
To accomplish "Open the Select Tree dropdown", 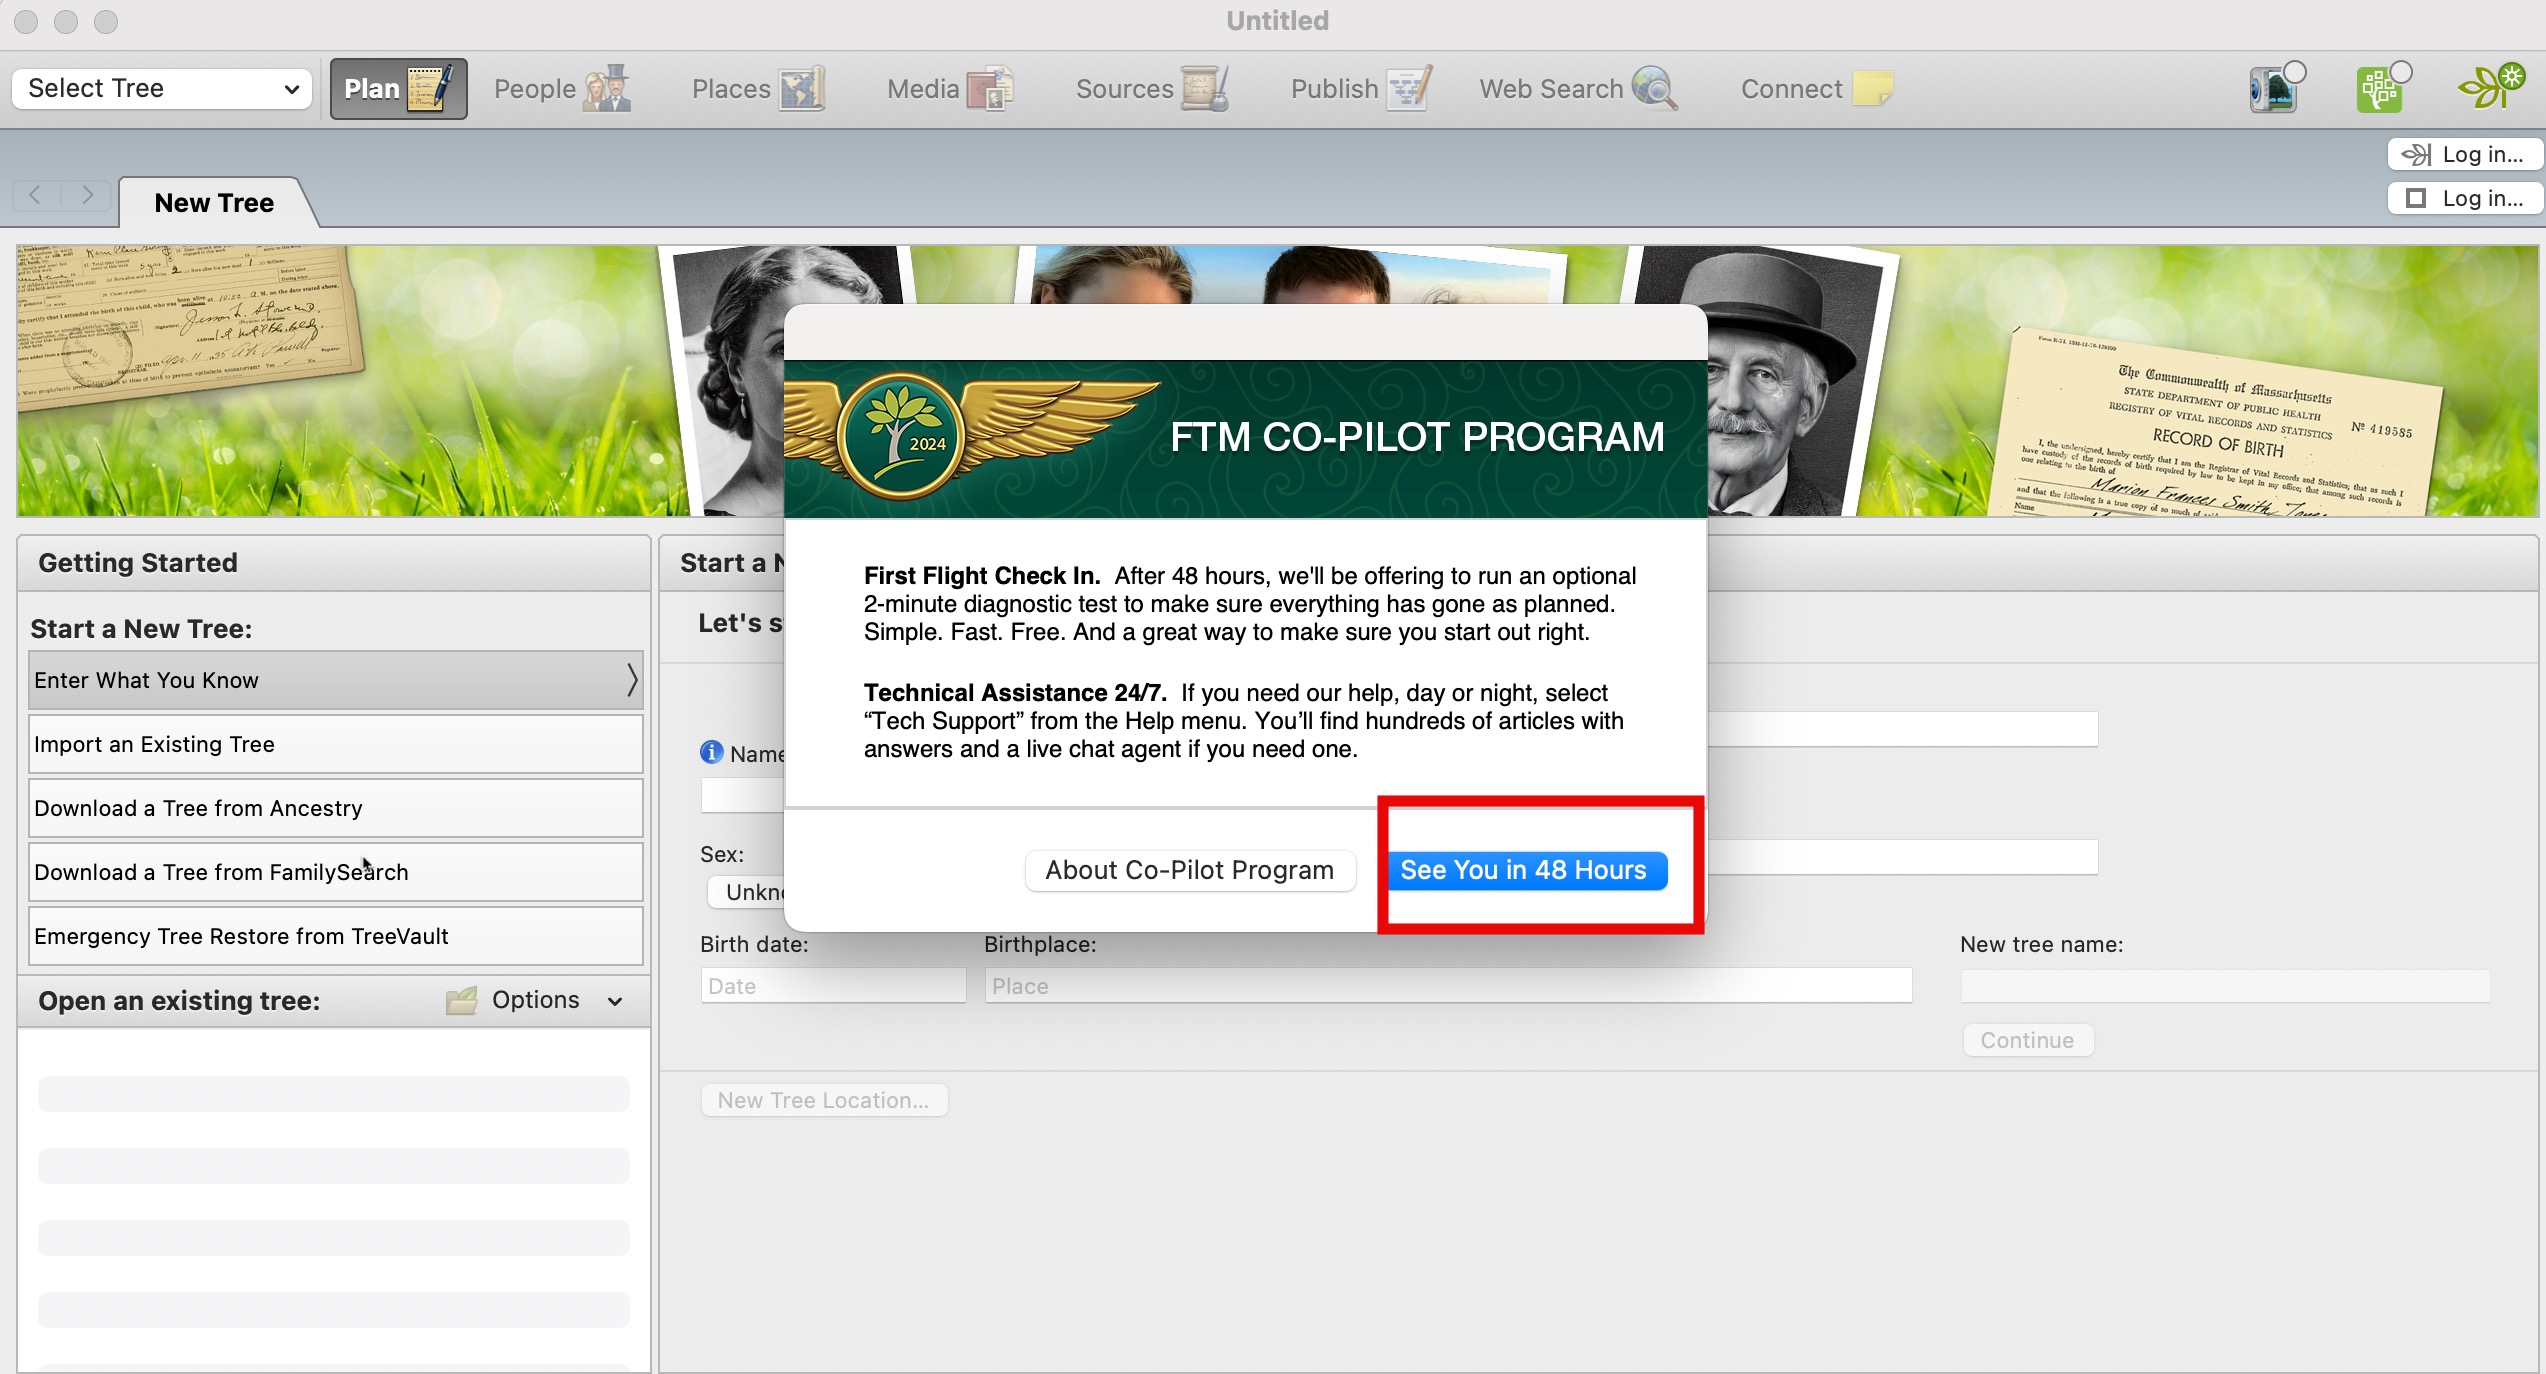I will [x=162, y=88].
